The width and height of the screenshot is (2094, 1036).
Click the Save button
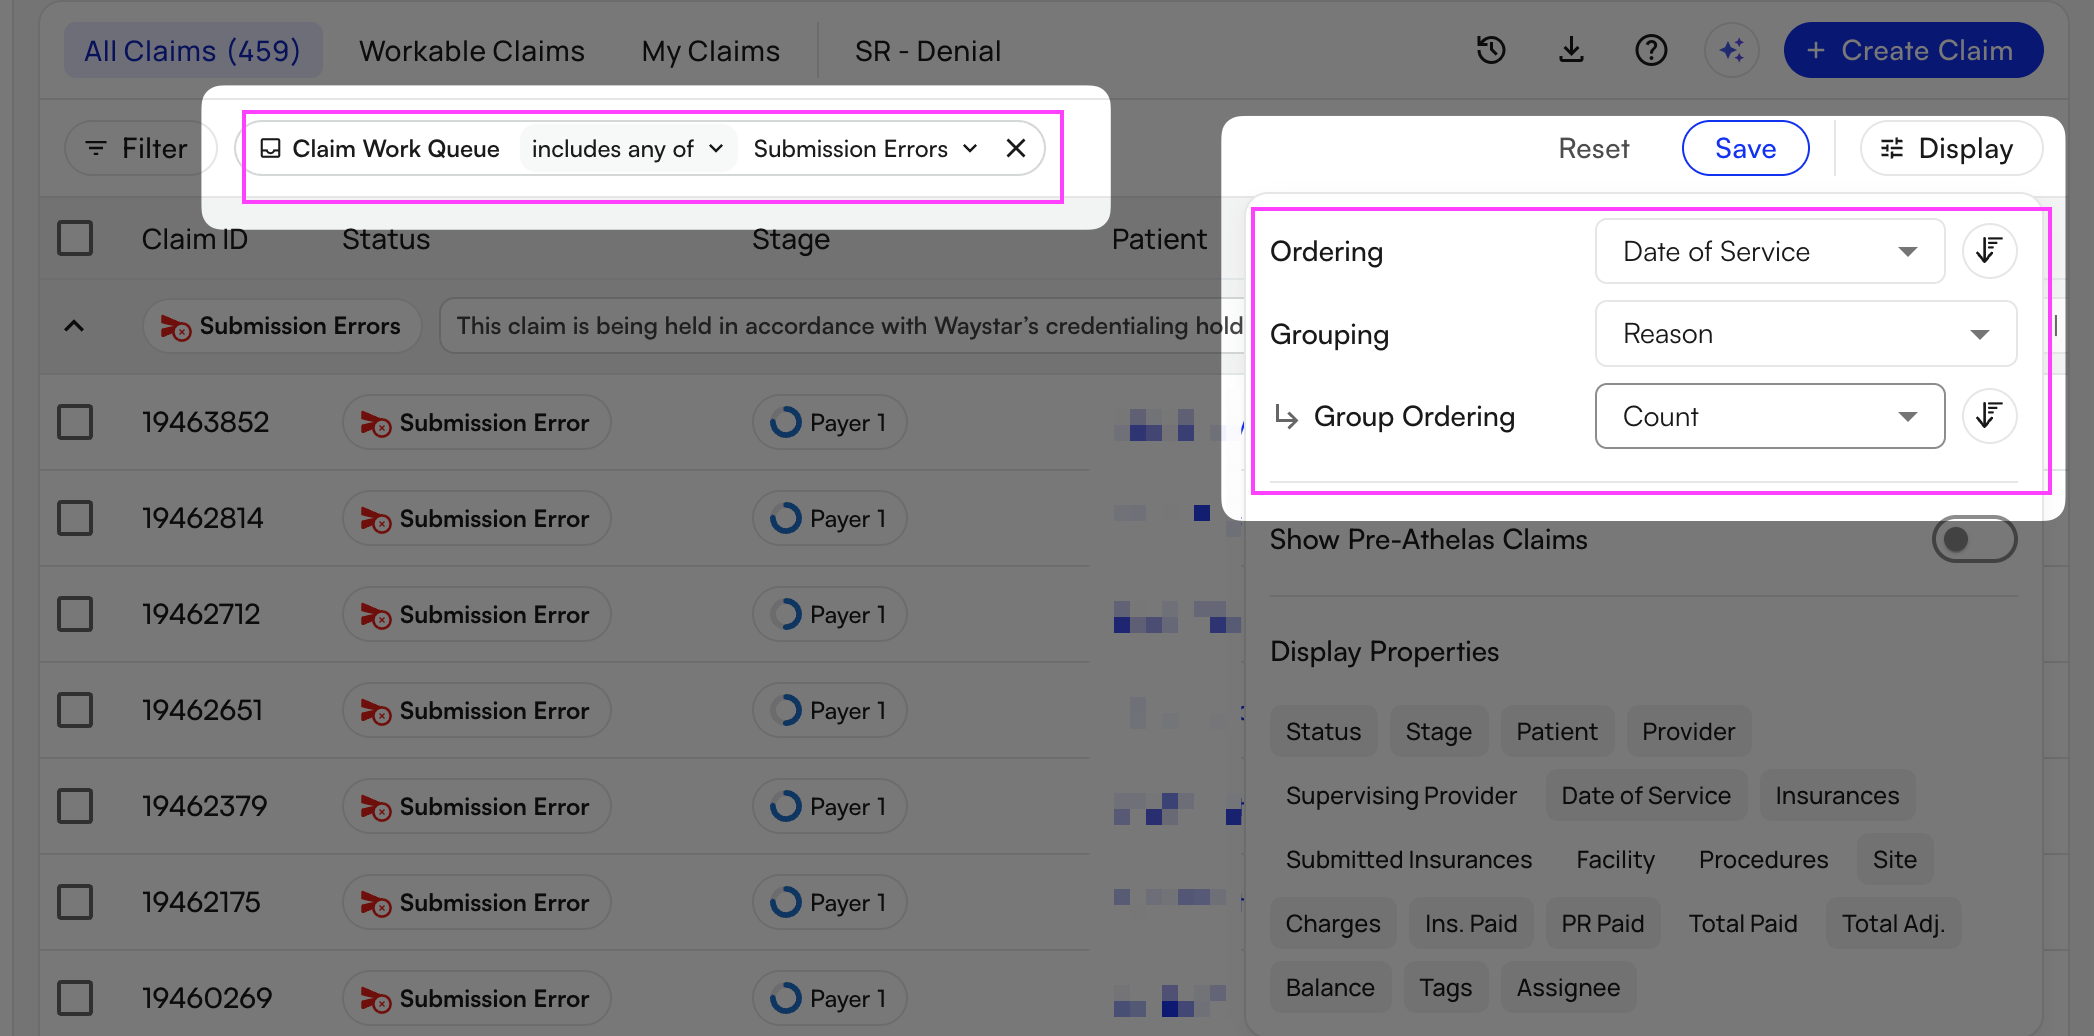click(1745, 148)
